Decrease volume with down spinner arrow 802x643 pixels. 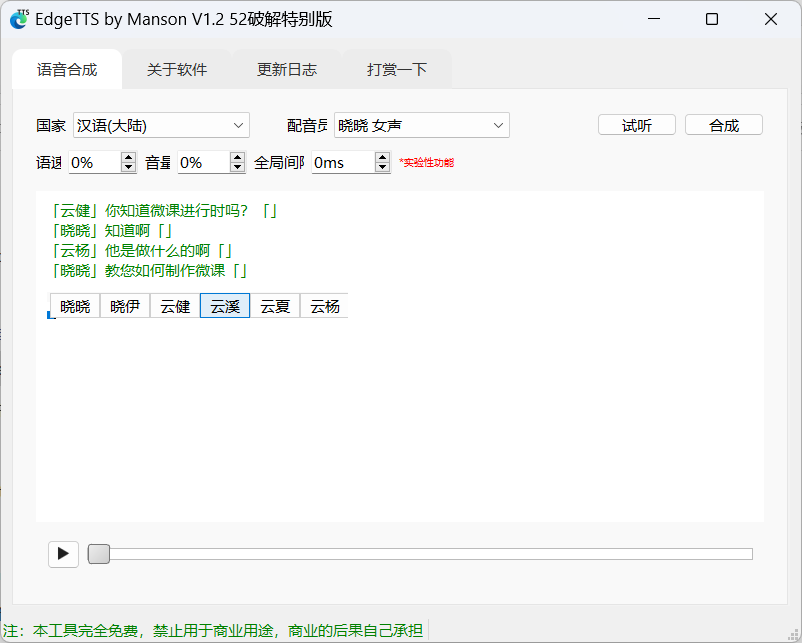(237, 167)
